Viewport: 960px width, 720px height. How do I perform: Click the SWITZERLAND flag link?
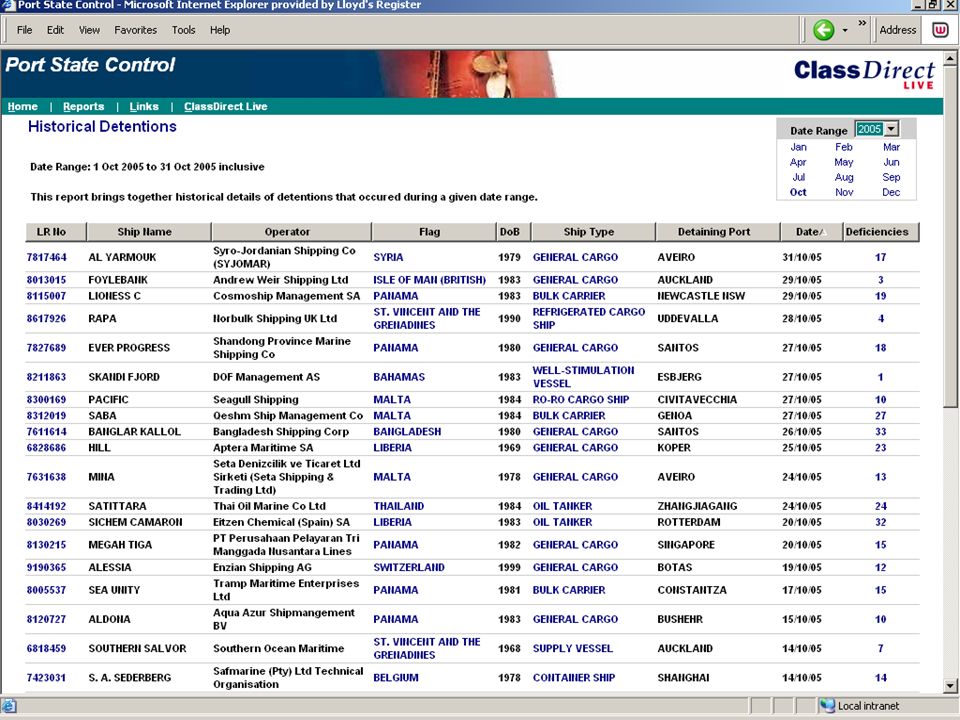click(x=409, y=568)
